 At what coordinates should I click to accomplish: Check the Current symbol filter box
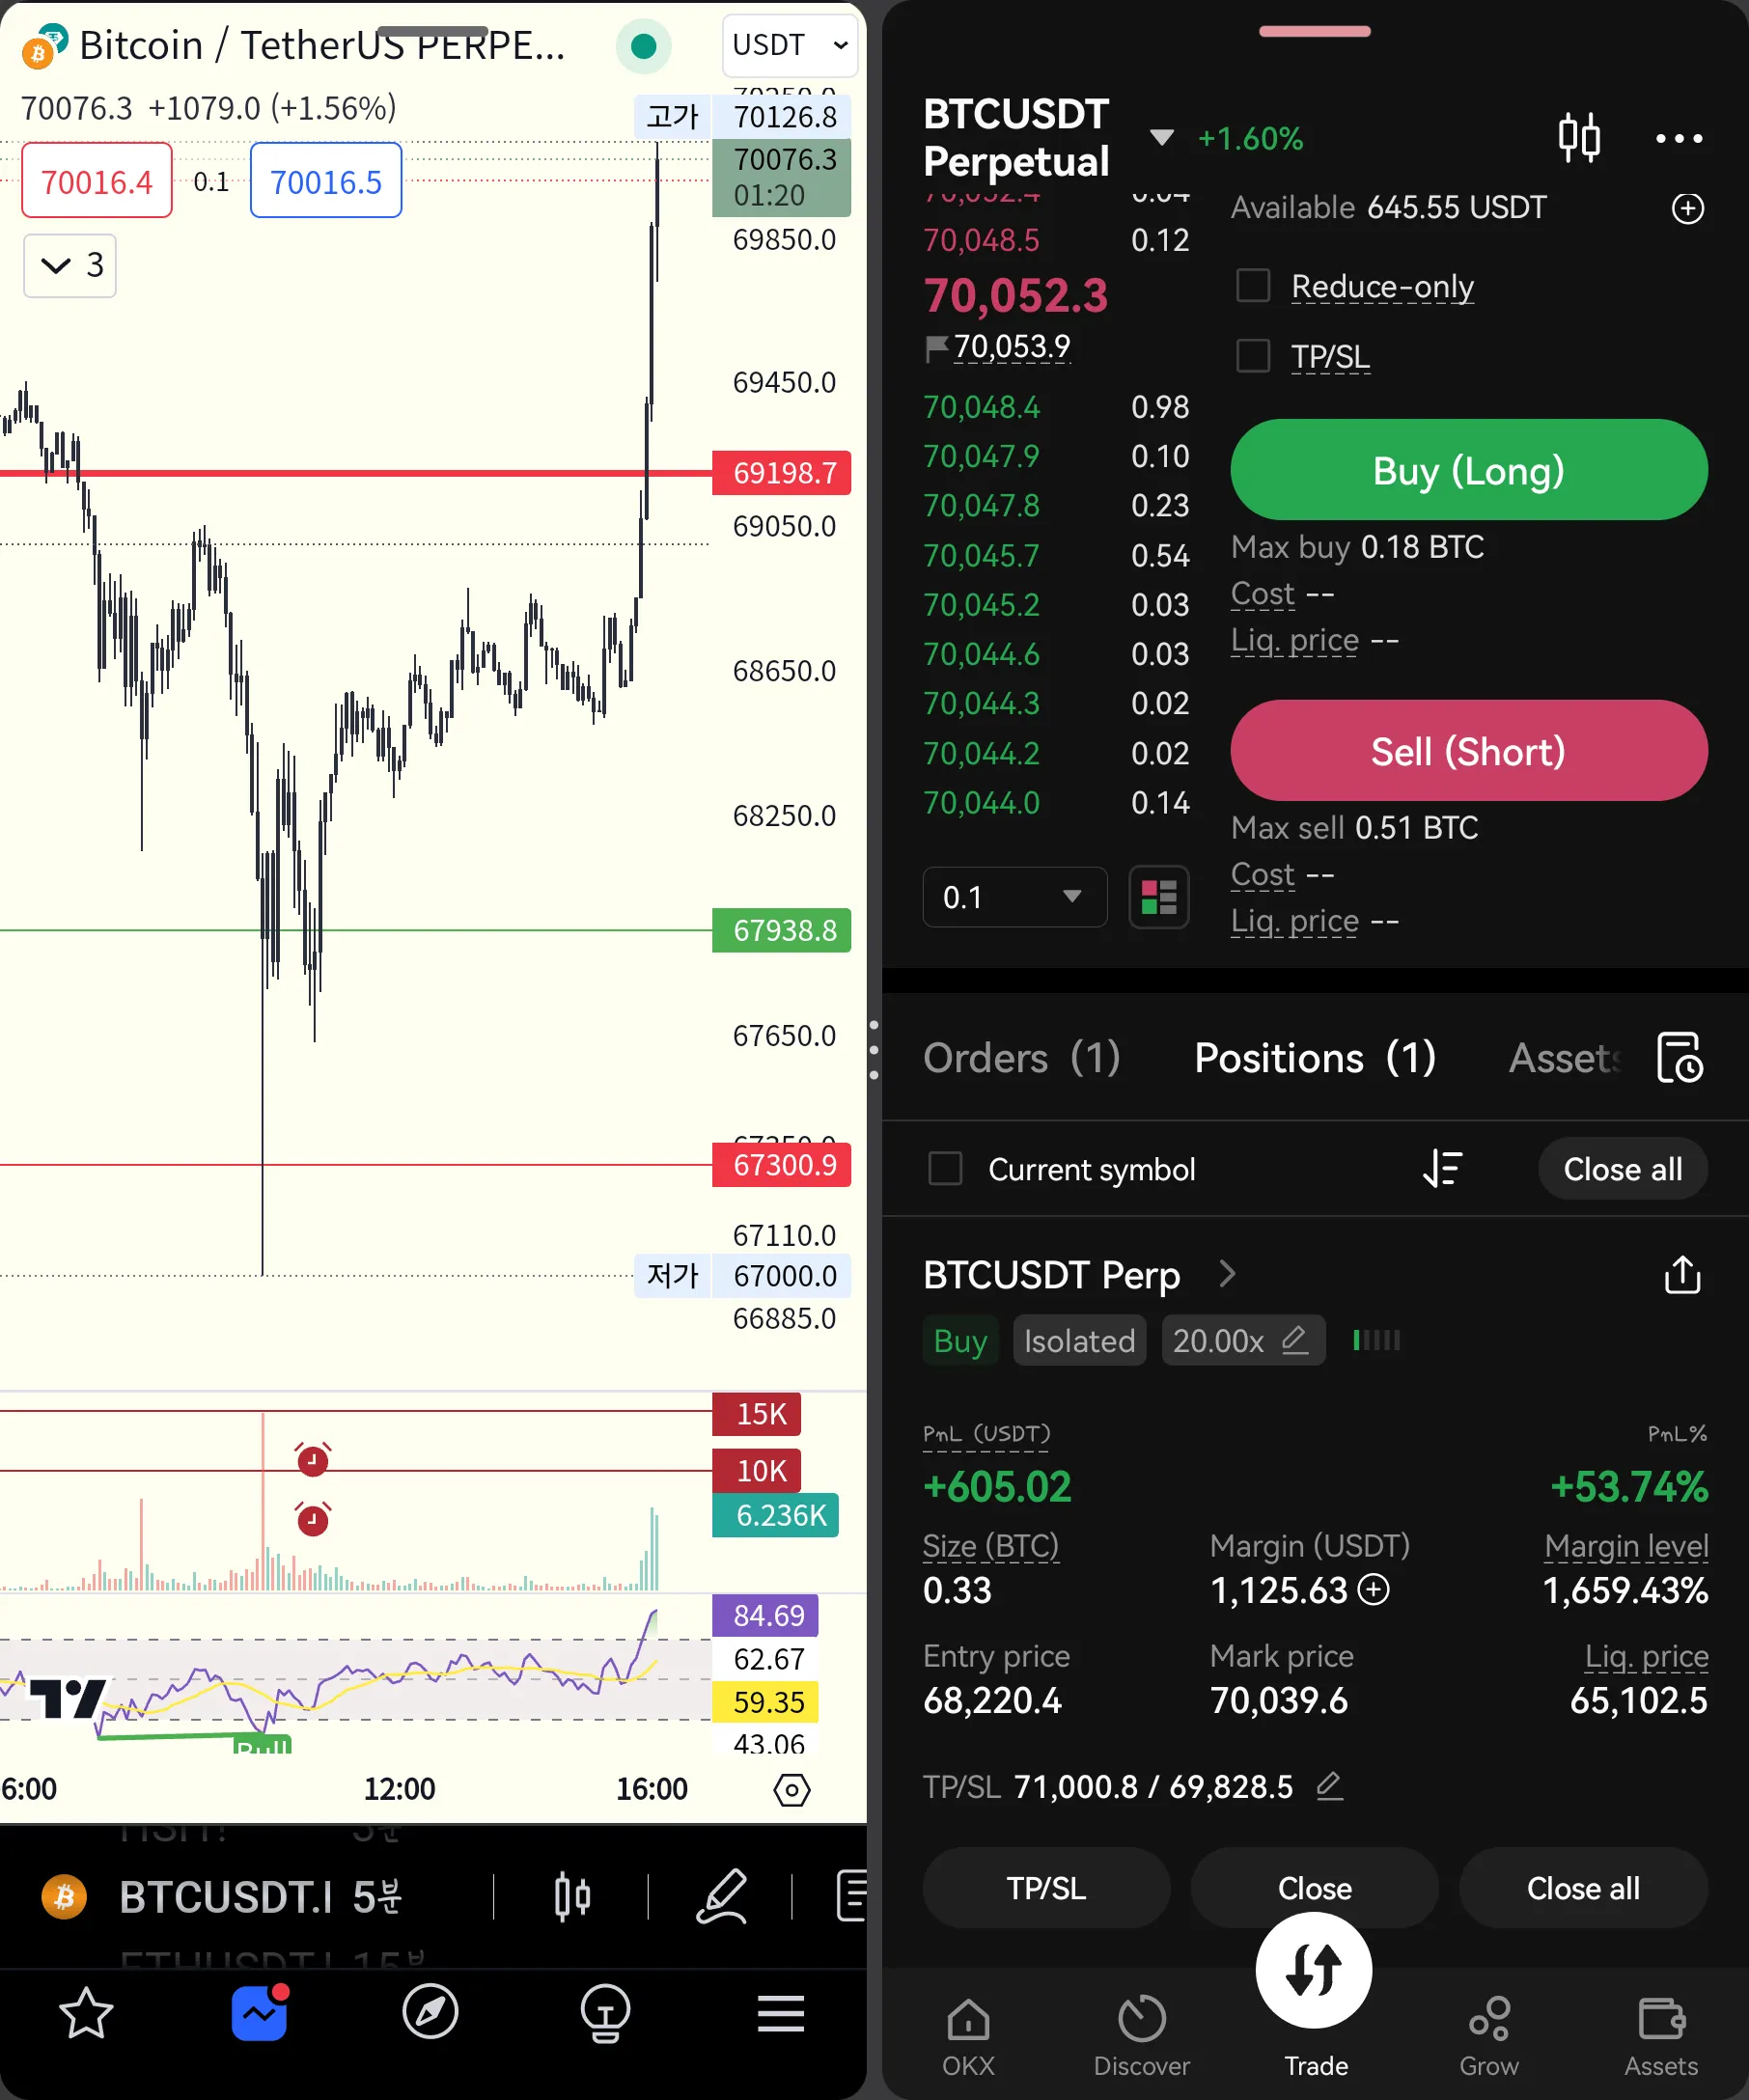(x=945, y=1168)
